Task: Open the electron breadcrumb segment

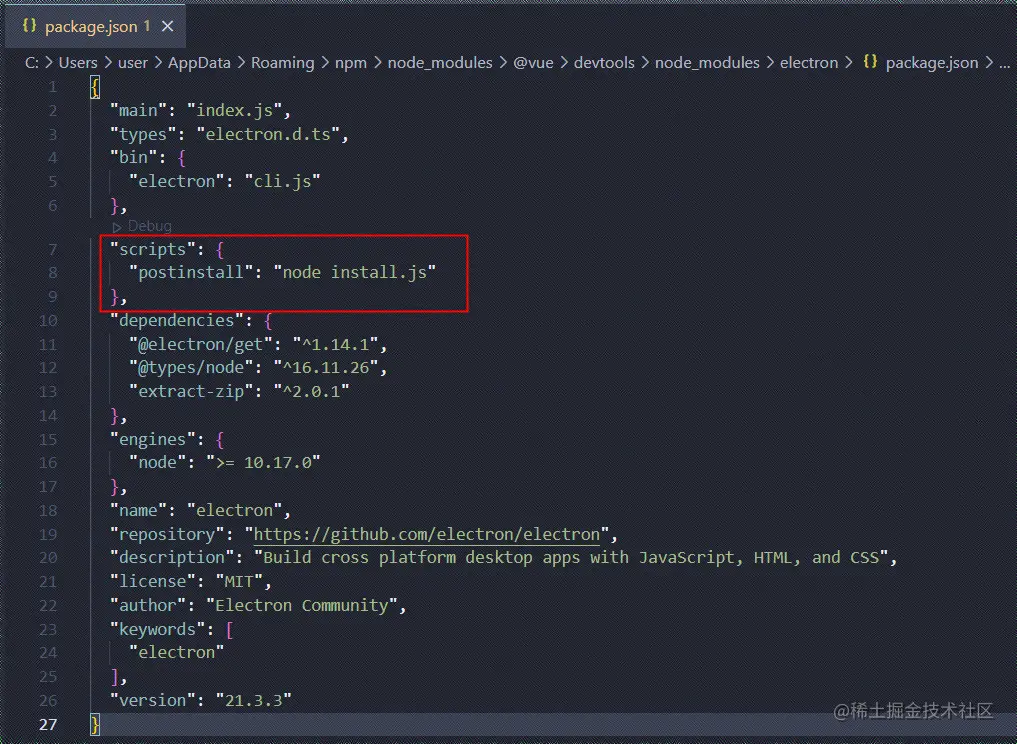Action: [x=809, y=62]
